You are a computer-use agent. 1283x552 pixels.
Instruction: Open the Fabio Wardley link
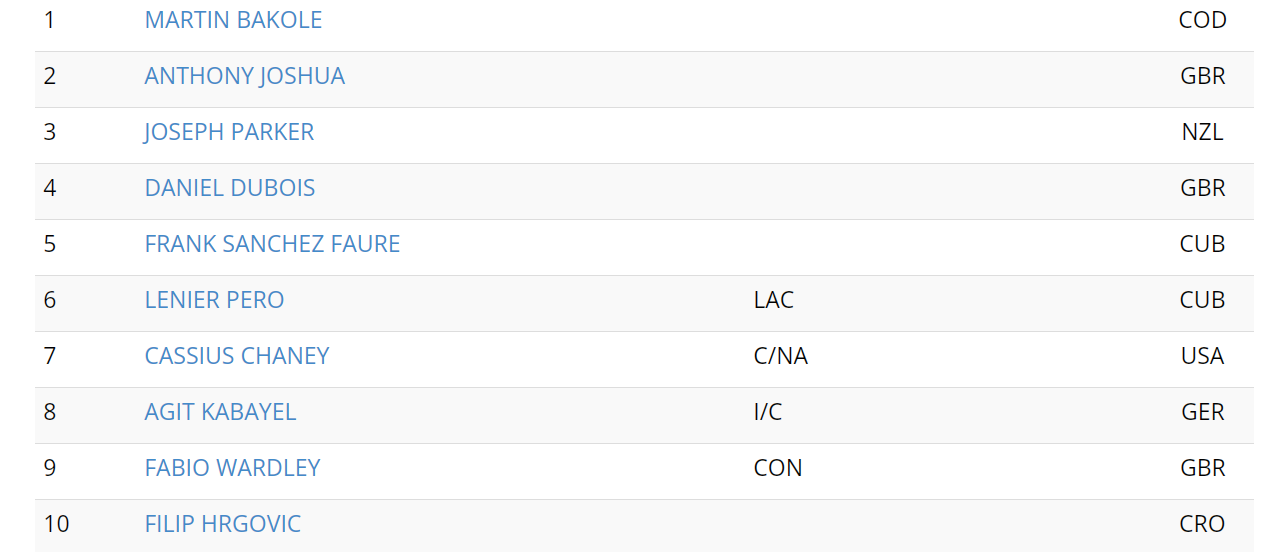point(232,468)
